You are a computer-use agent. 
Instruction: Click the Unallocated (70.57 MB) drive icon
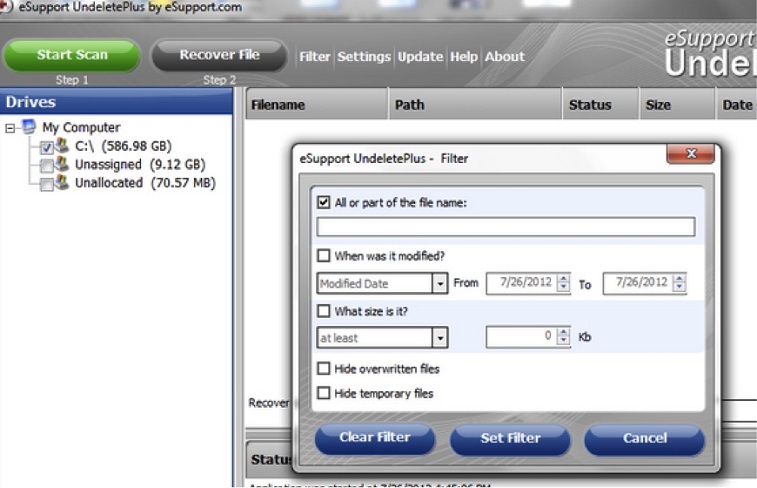pyautogui.click(x=61, y=181)
